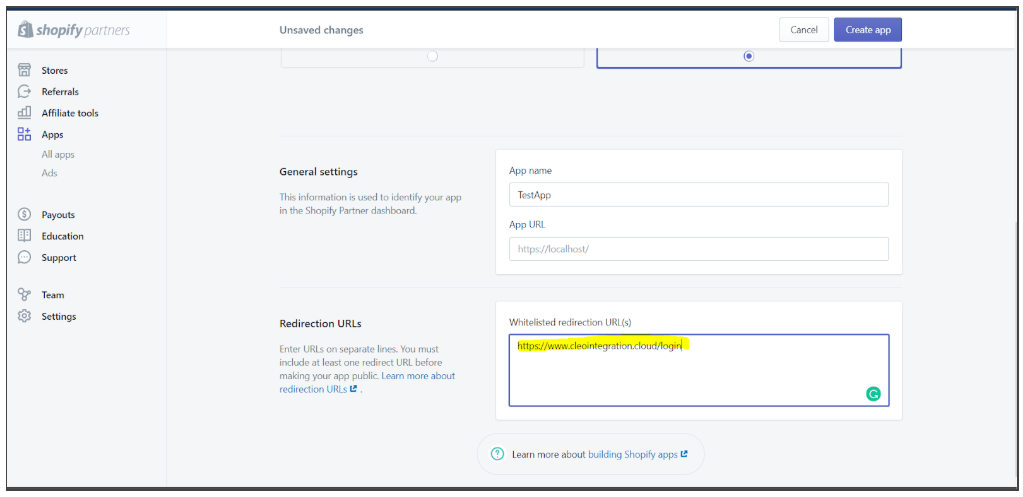The width and height of the screenshot is (1023, 497).
Task: Click the Team people icon
Action: coord(24,295)
